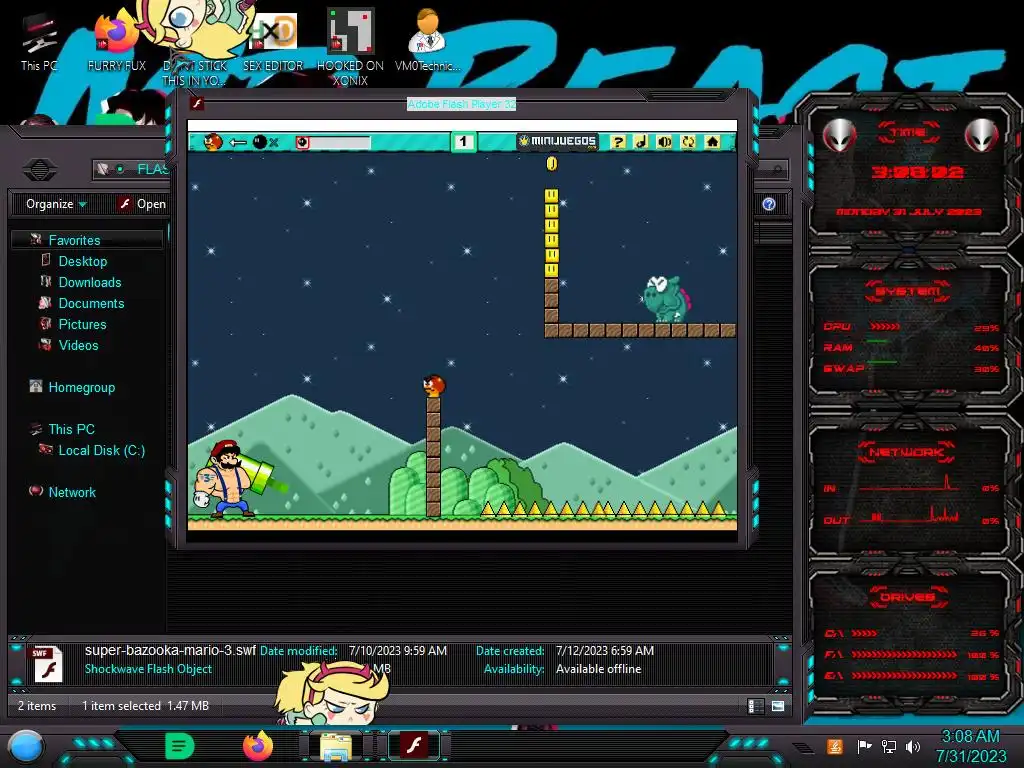This screenshot has width=1024, height=768.
Task: Select Homegroup in navigation pane
Action: tap(82, 387)
